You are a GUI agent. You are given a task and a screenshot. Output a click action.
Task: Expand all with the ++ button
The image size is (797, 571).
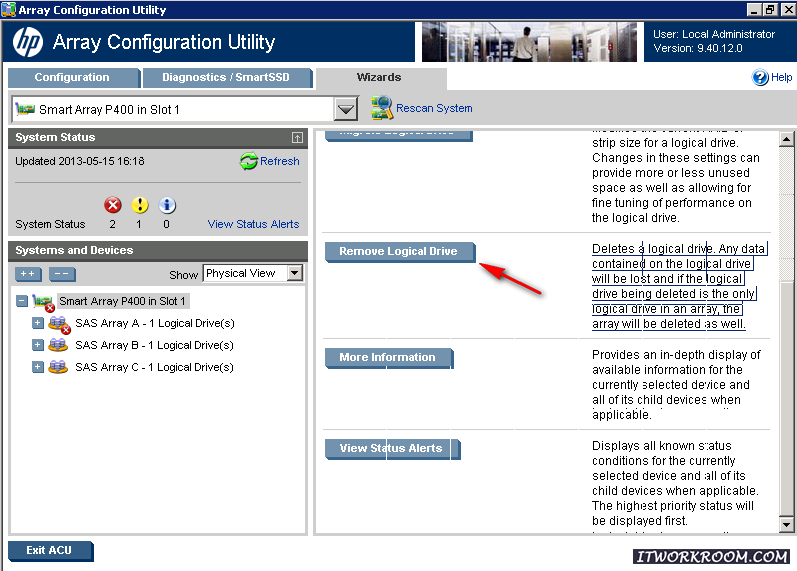pos(28,274)
